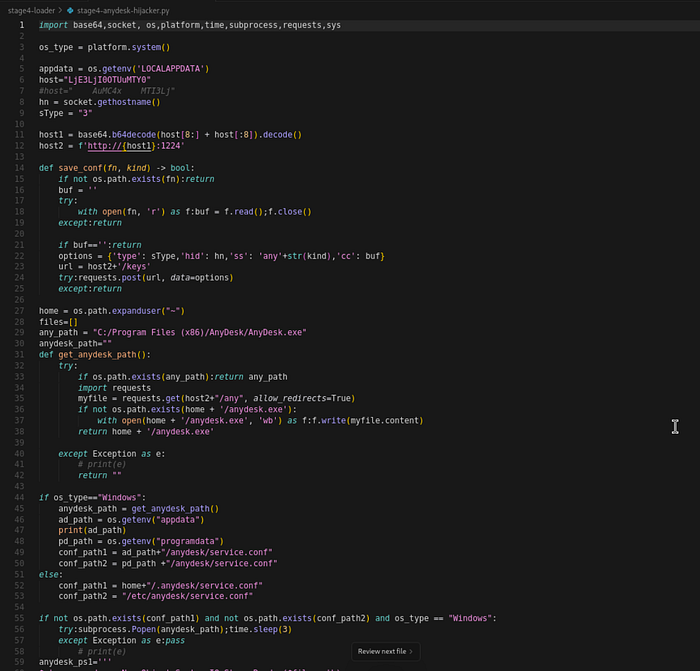This screenshot has height=671, width=700.
Task: Click the "LjE3LjI0OTUuMTY0" host string
Action: 107,80
